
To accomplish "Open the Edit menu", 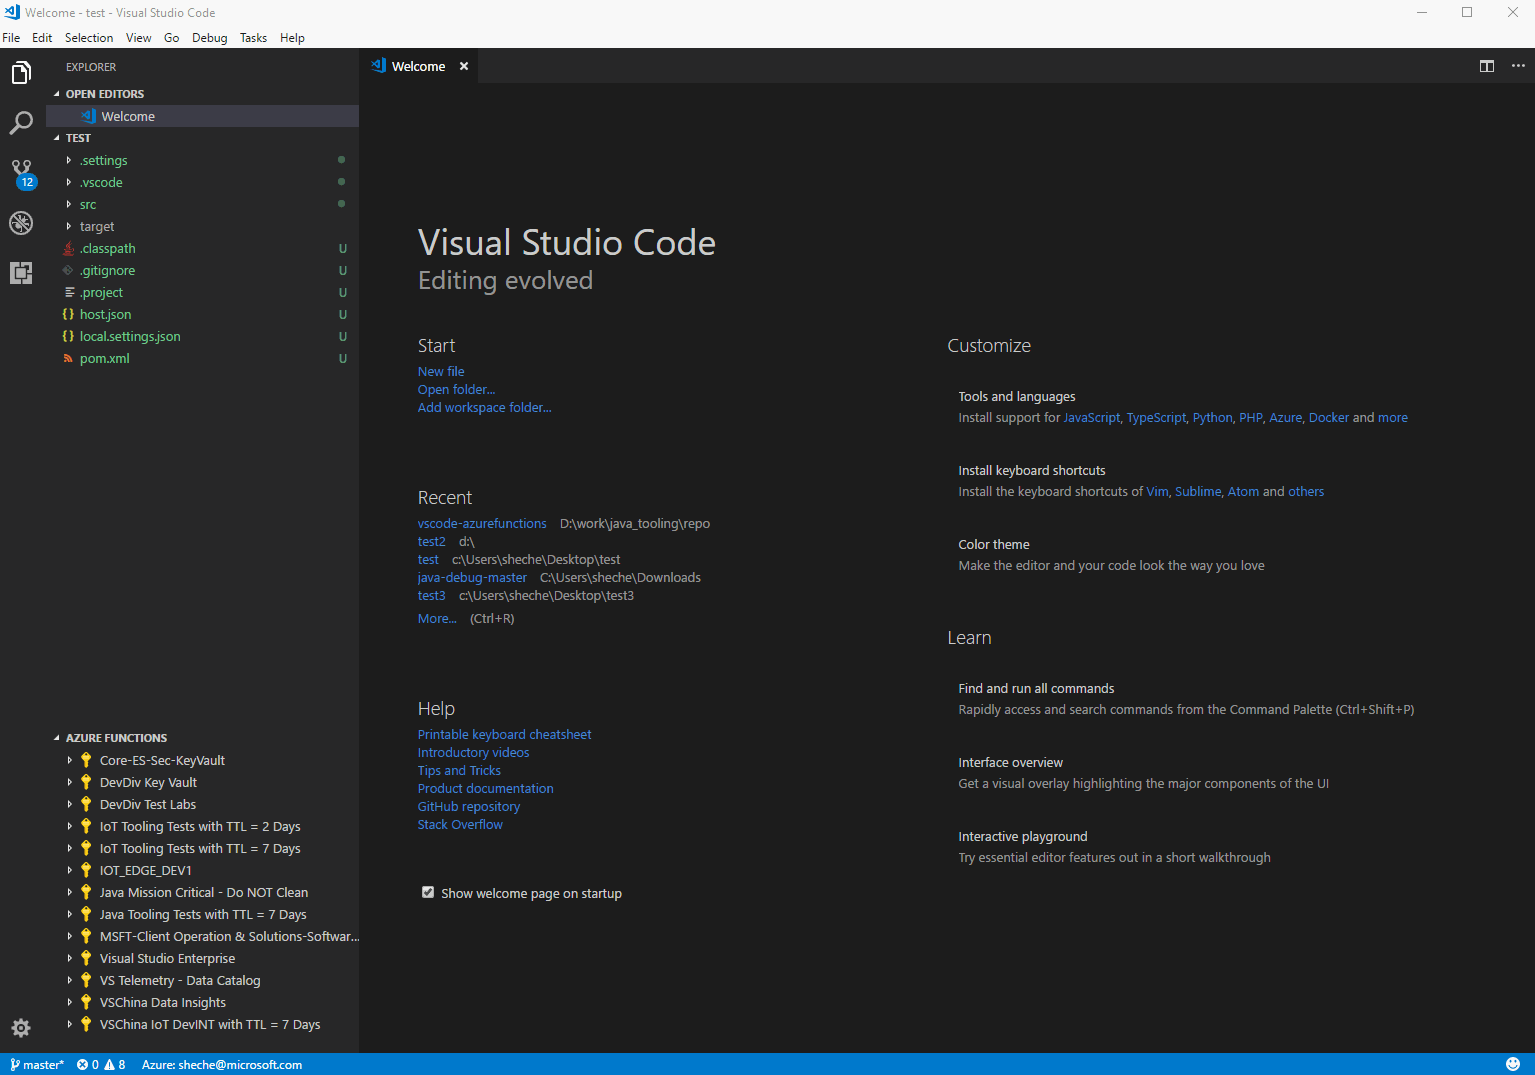I will 42,38.
